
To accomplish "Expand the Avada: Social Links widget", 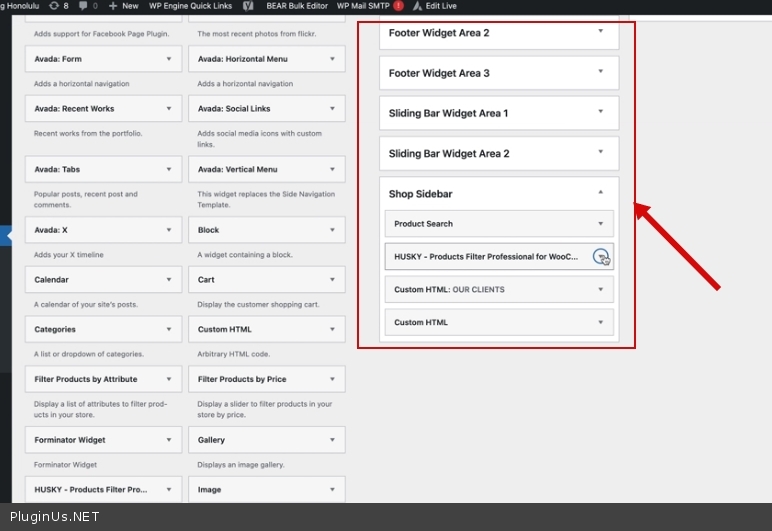I will click(x=331, y=109).
